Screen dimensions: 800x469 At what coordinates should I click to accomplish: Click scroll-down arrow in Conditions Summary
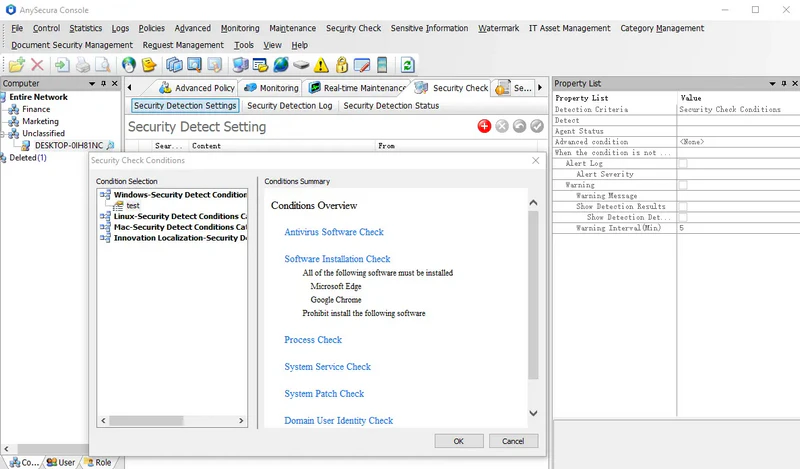click(x=533, y=413)
